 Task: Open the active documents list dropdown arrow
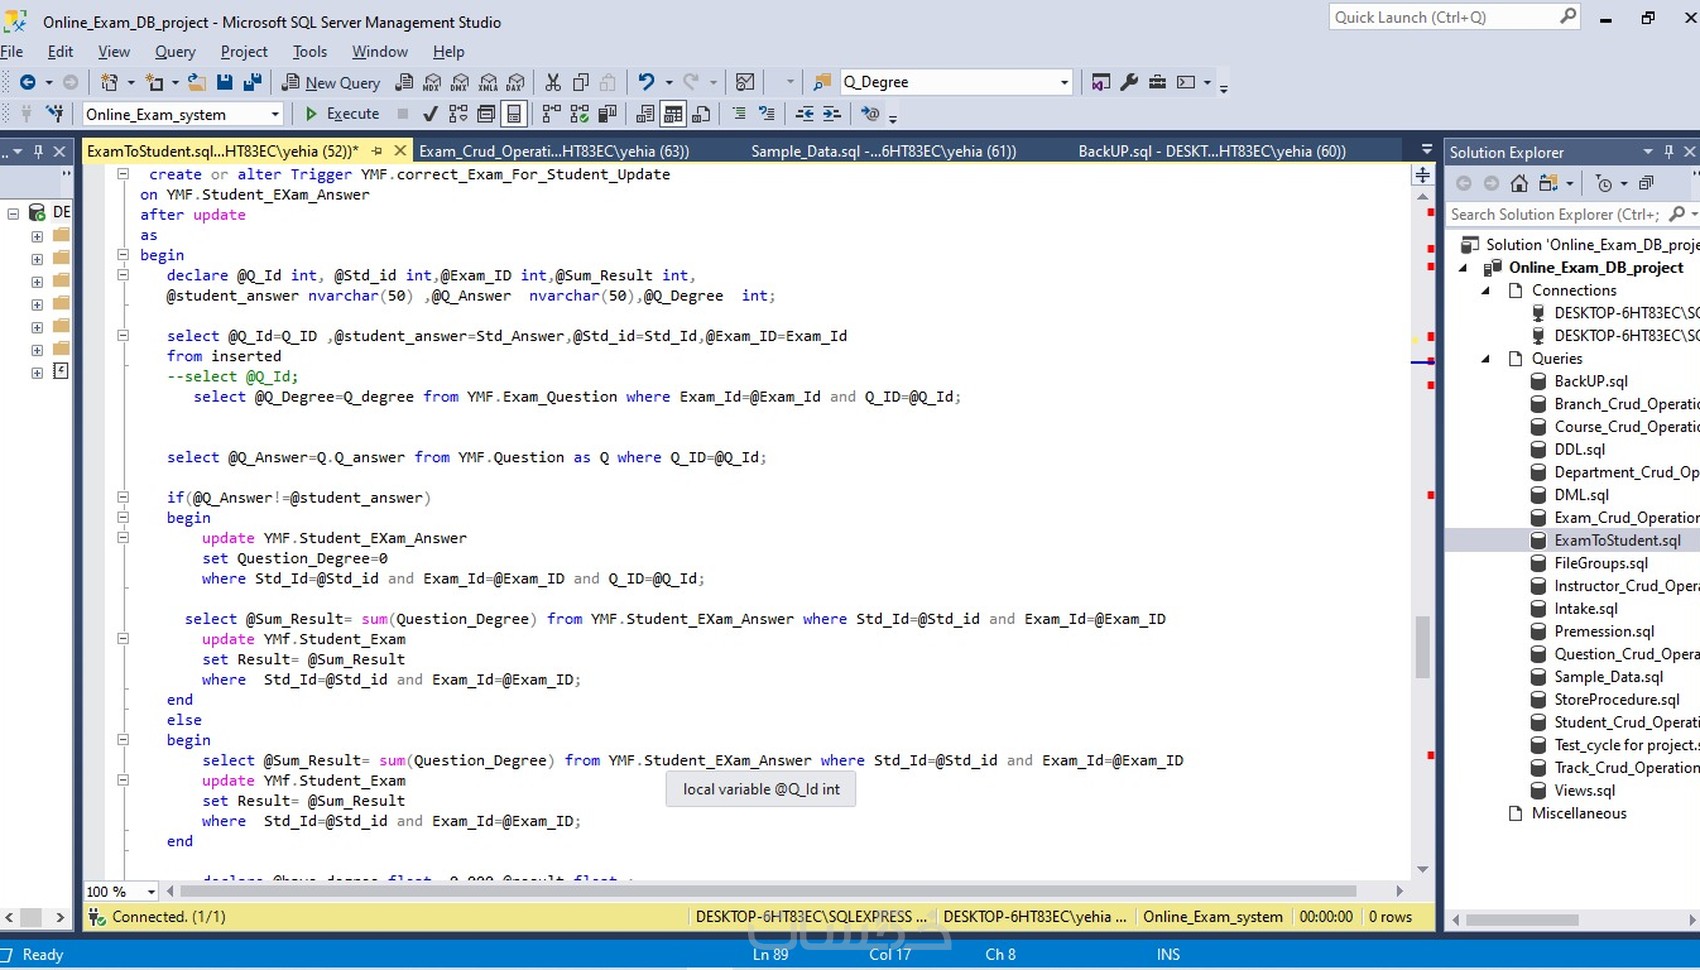pyautogui.click(x=1427, y=150)
